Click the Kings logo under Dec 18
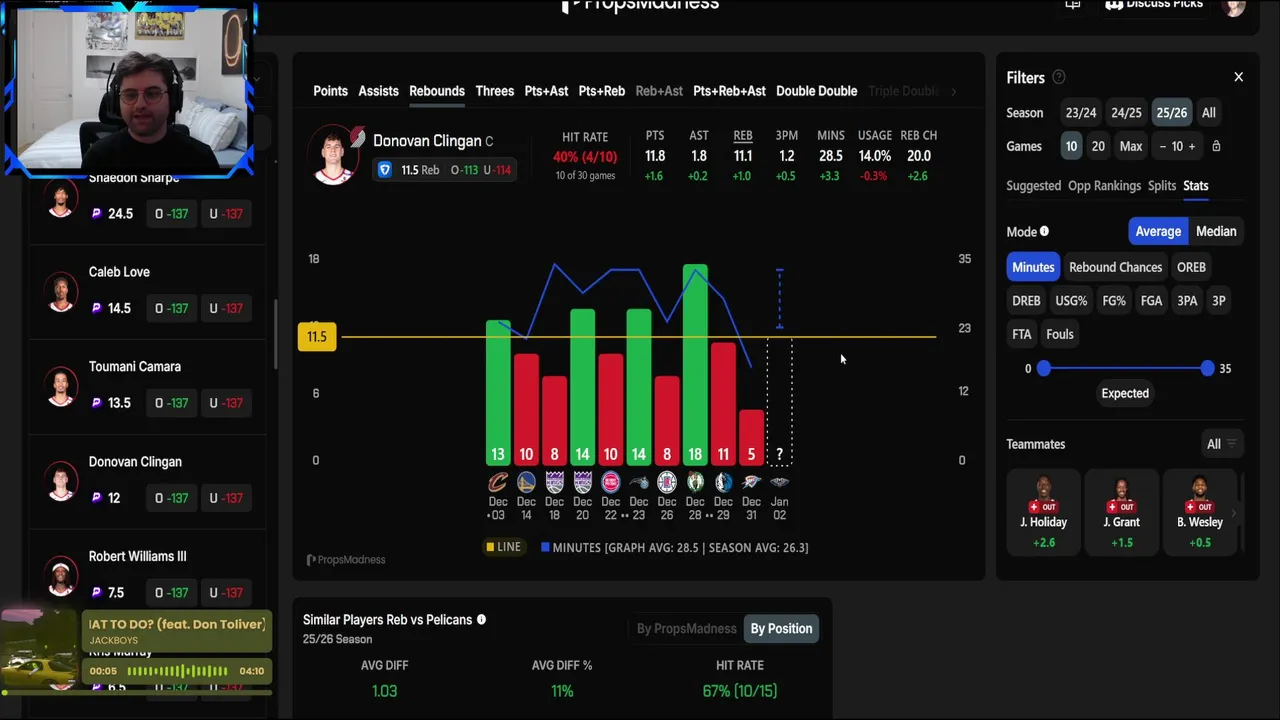Viewport: 1280px width, 720px height. (x=554, y=483)
